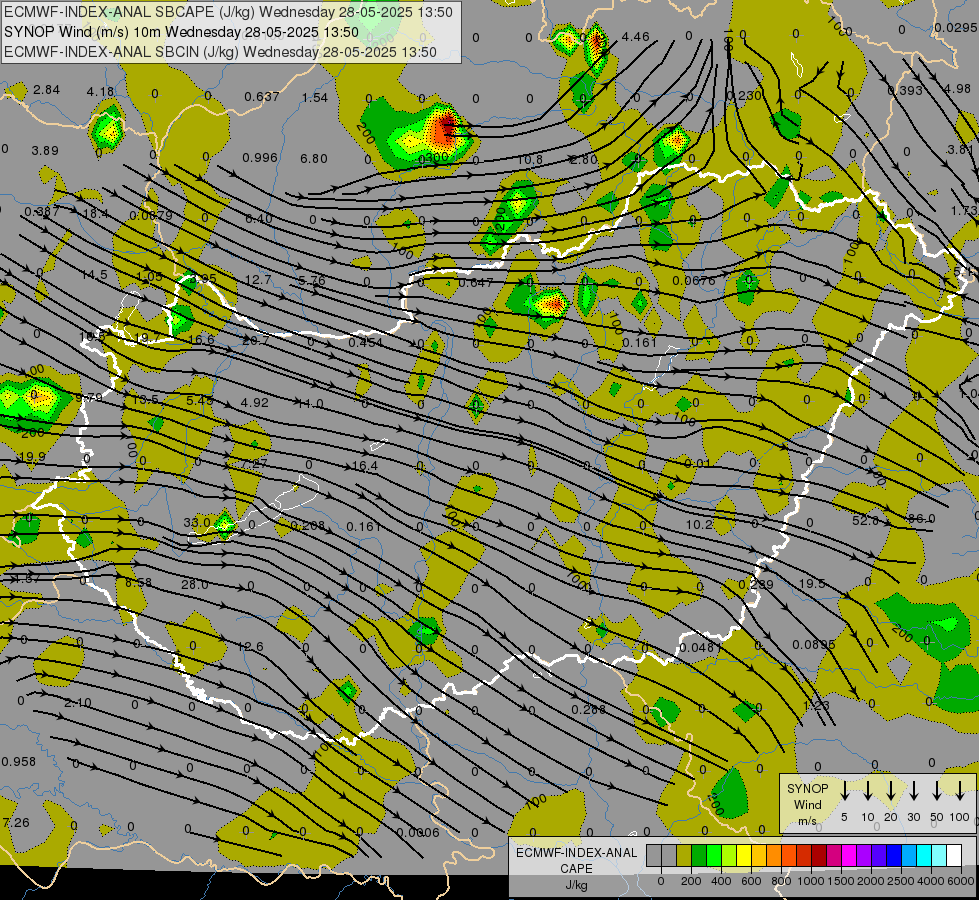
Task: Click the map value 33.0
Action: 197,522
